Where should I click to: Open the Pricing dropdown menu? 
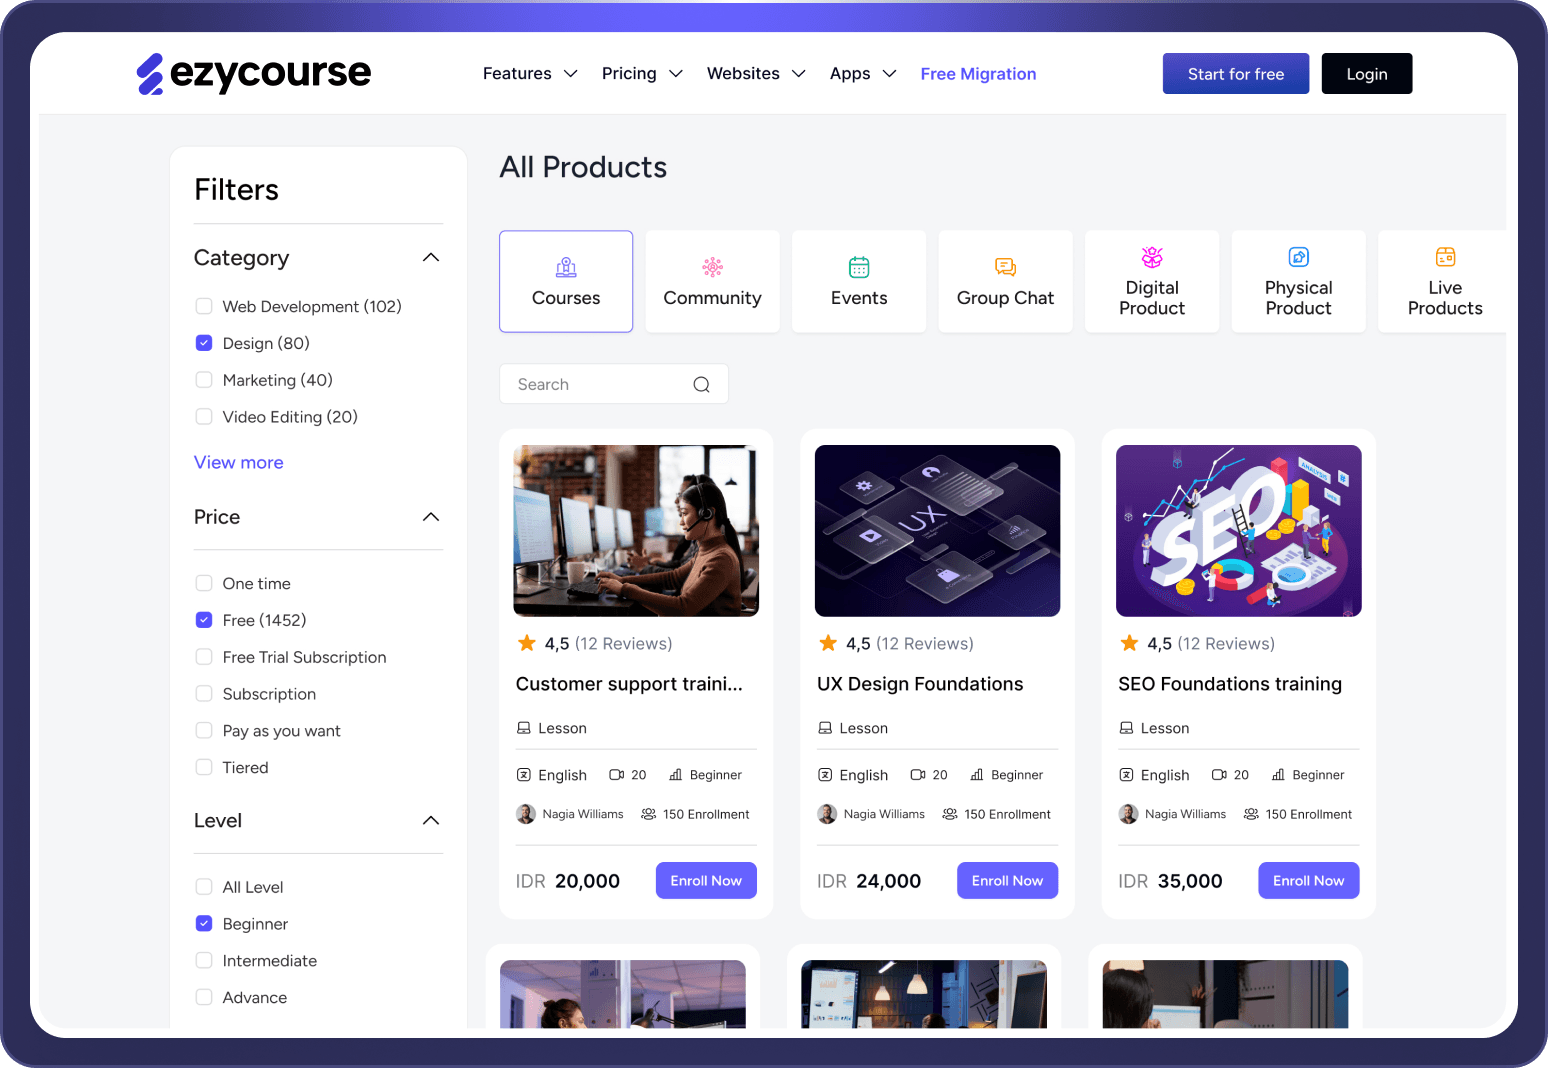click(x=641, y=73)
